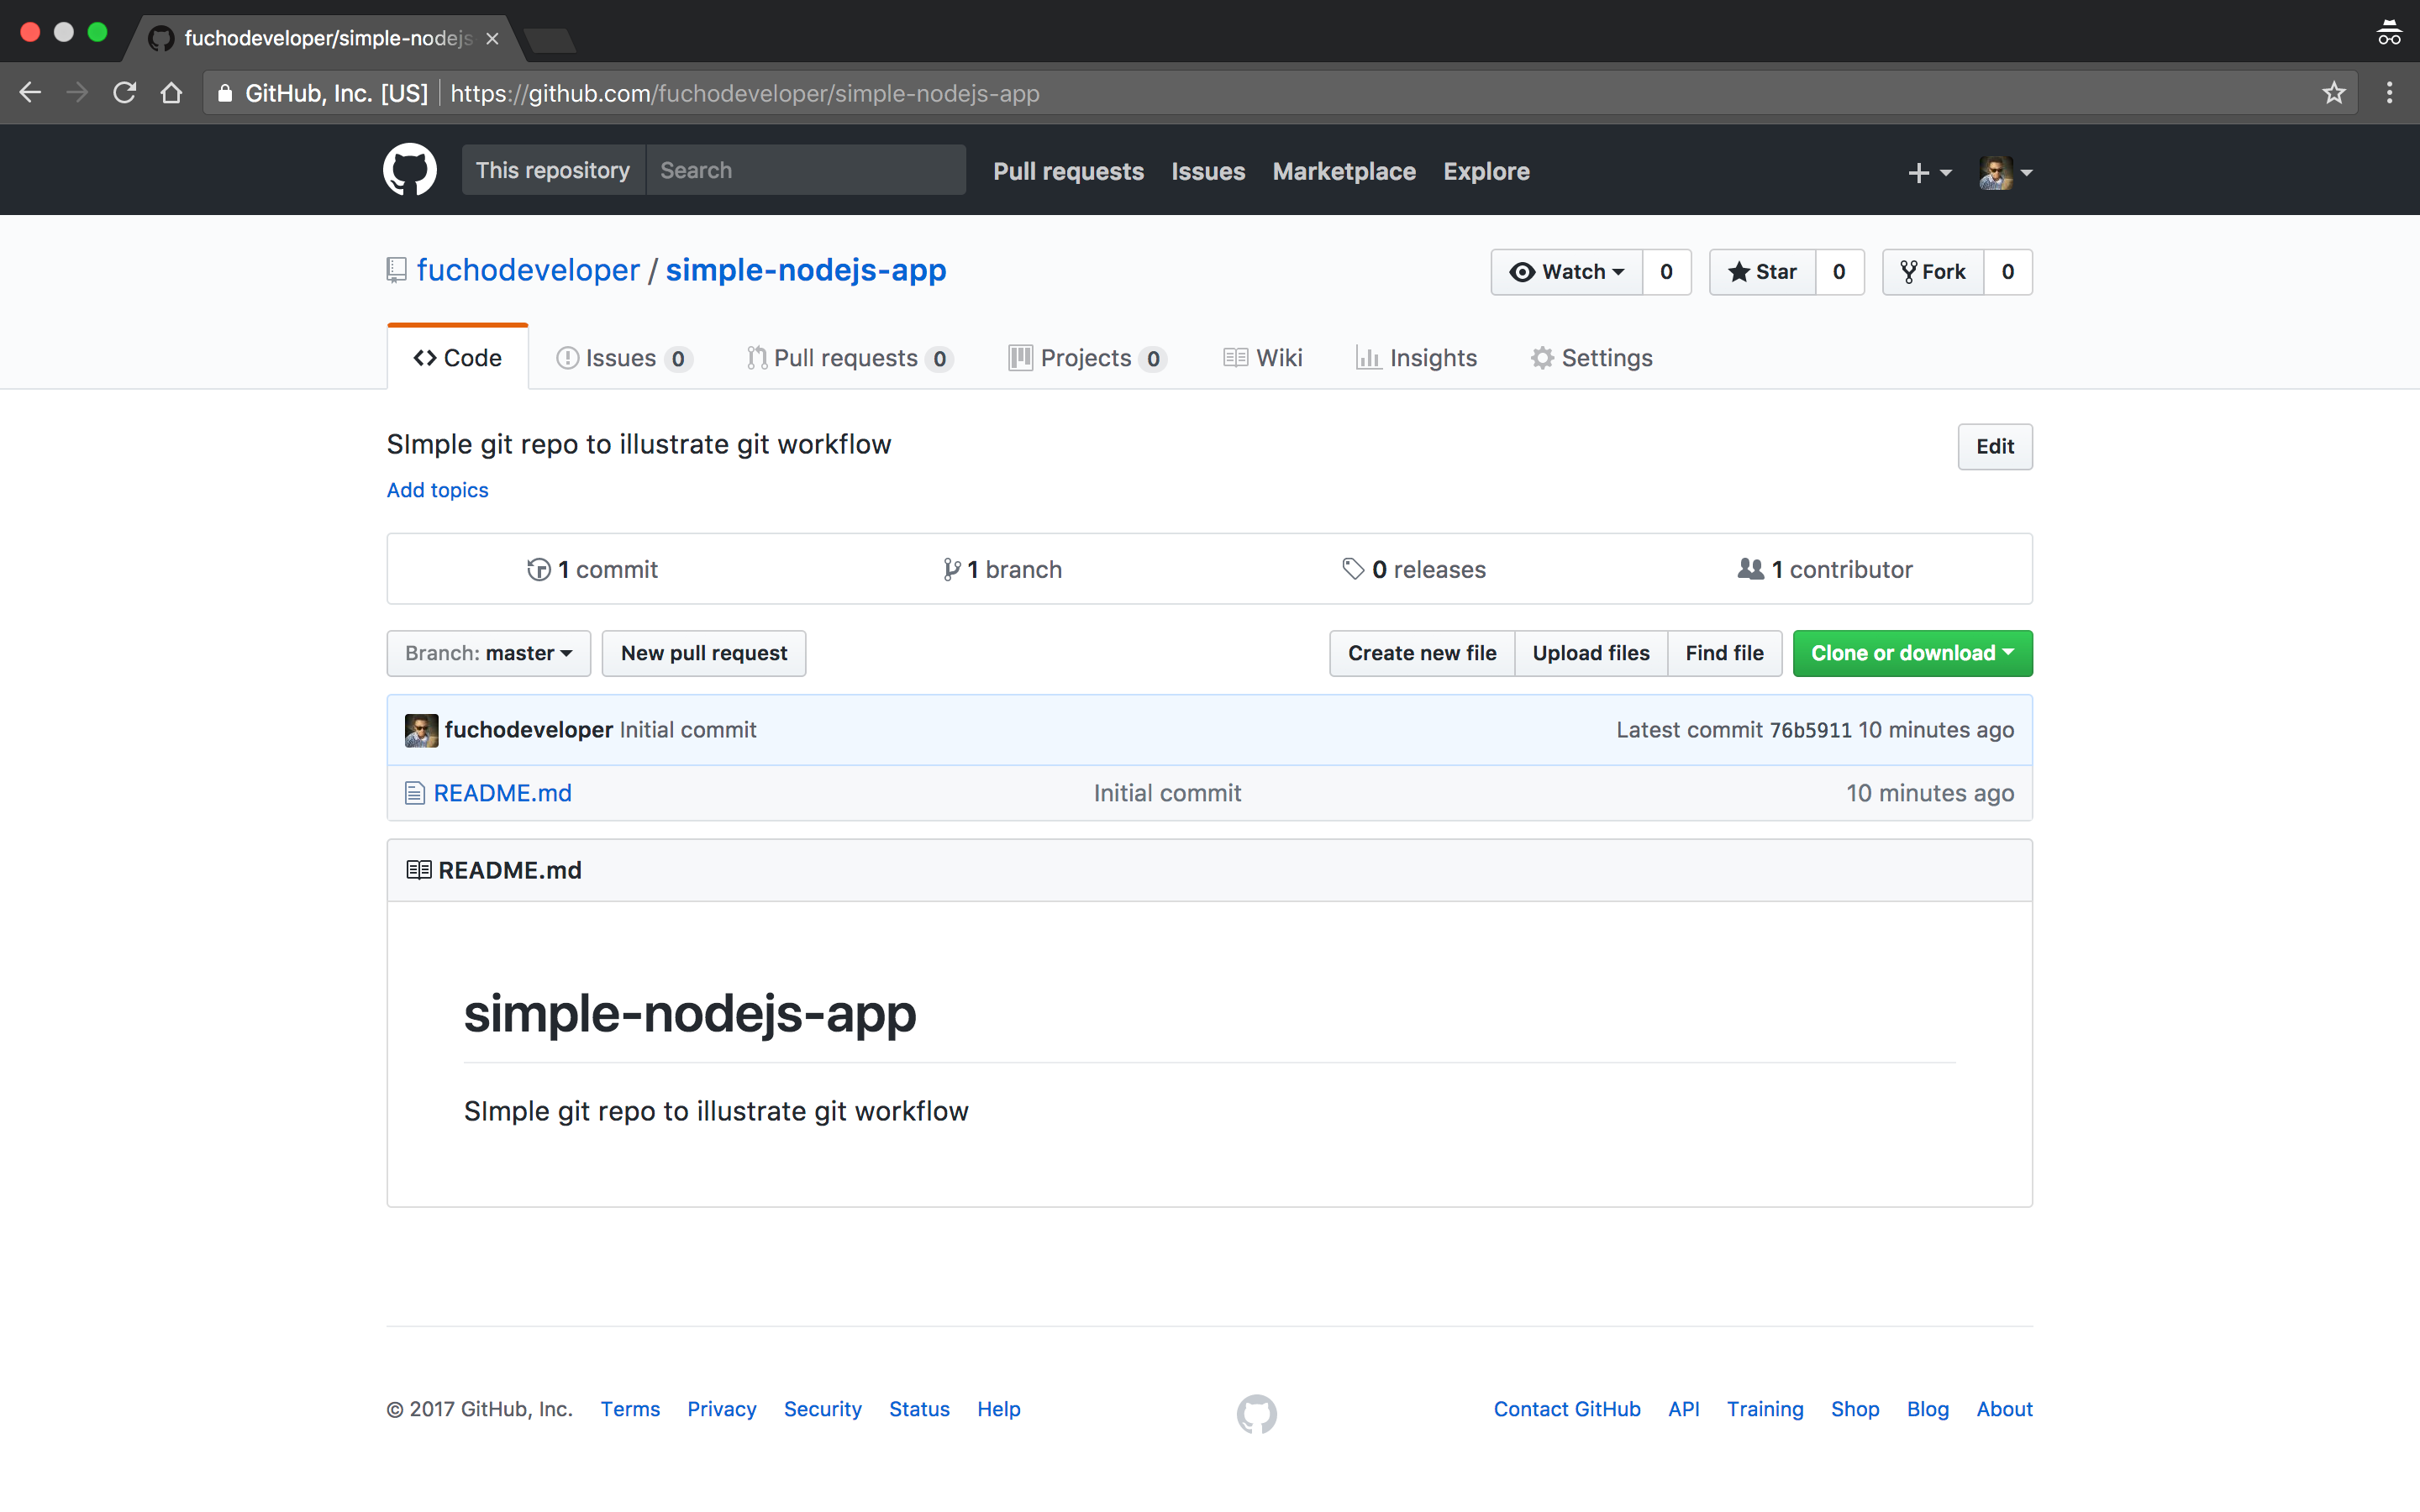Fork this repository

click(1932, 272)
